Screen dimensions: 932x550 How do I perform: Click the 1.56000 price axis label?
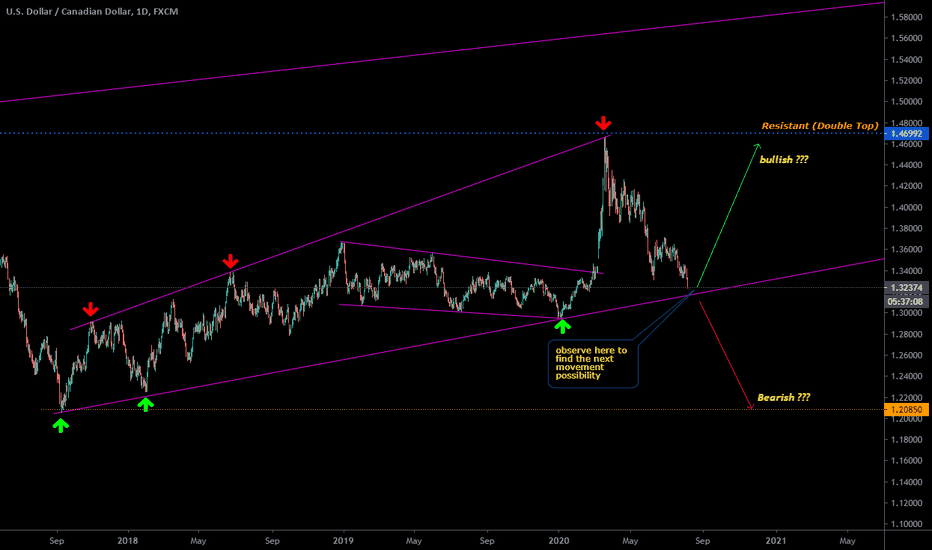[906, 38]
